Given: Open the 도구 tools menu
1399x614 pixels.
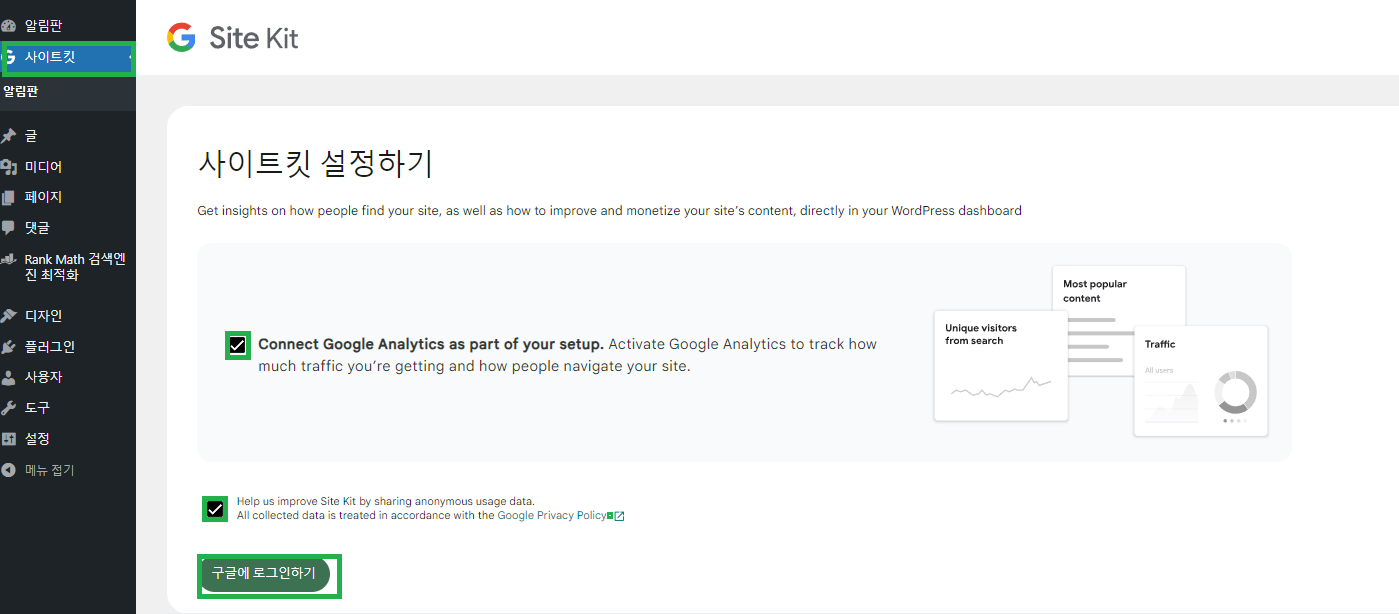Looking at the screenshot, I should pyautogui.click(x=68, y=408).
